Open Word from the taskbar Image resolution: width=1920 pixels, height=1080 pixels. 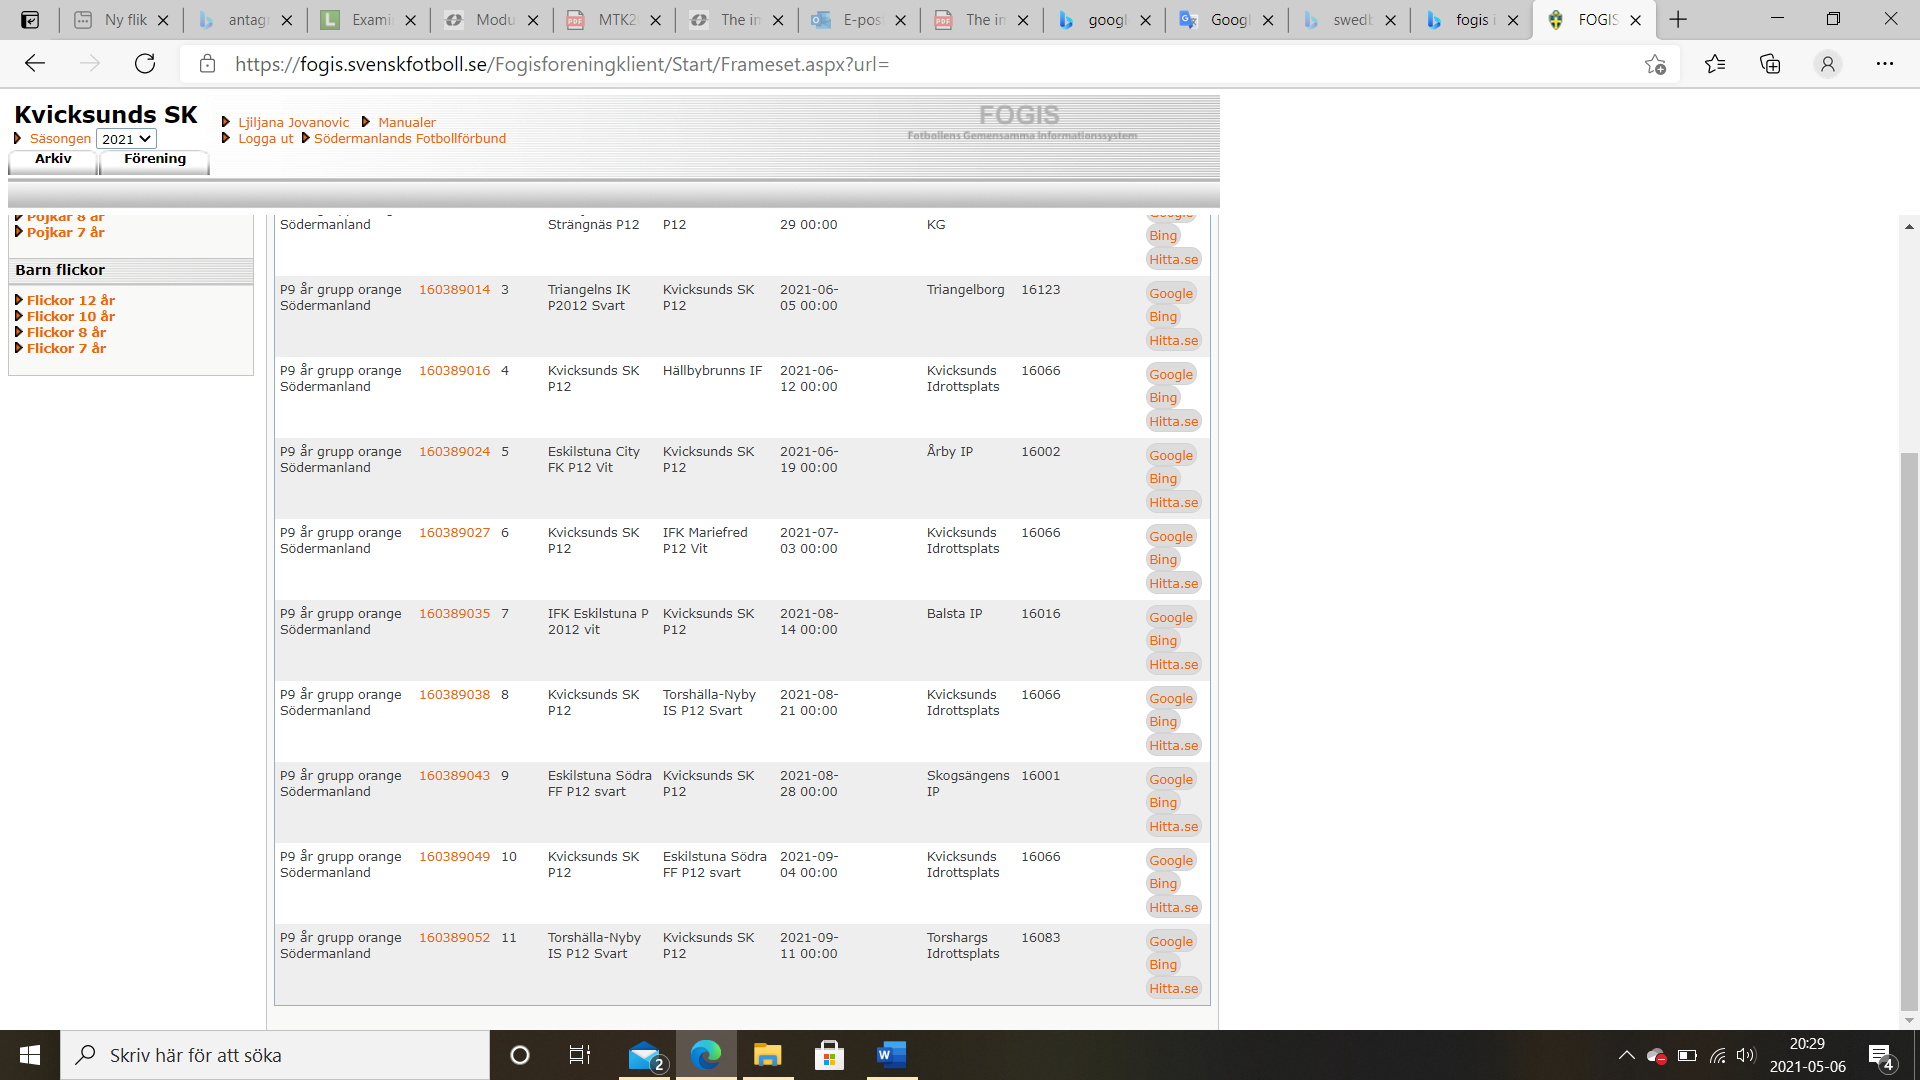click(x=890, y=1055)
